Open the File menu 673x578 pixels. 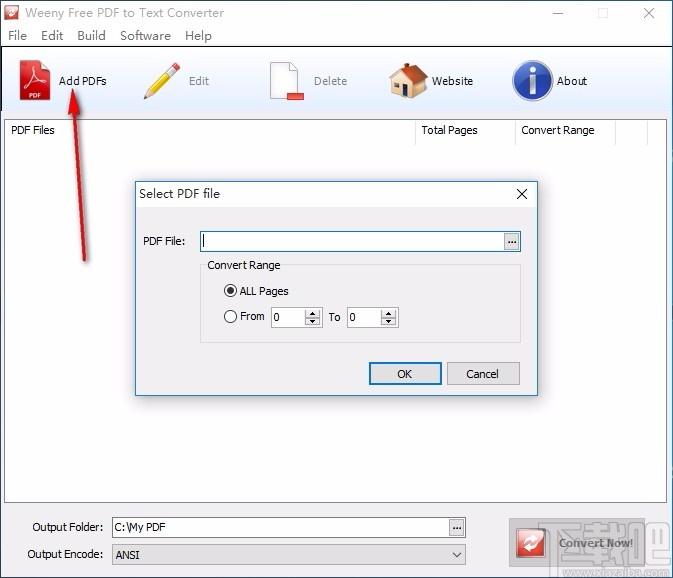[17, 36]
